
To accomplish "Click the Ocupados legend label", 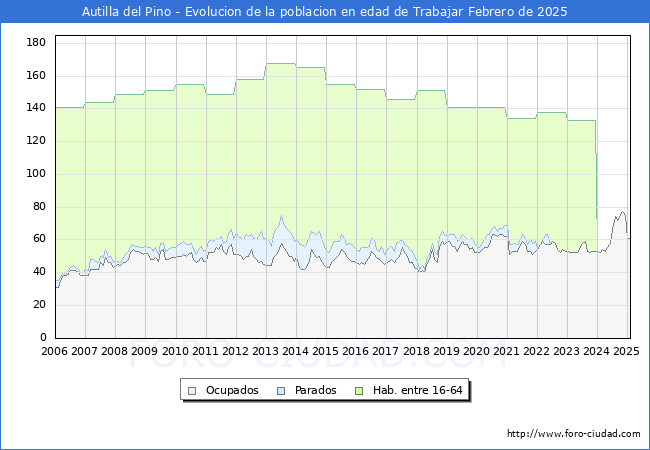I will [232, 390].
